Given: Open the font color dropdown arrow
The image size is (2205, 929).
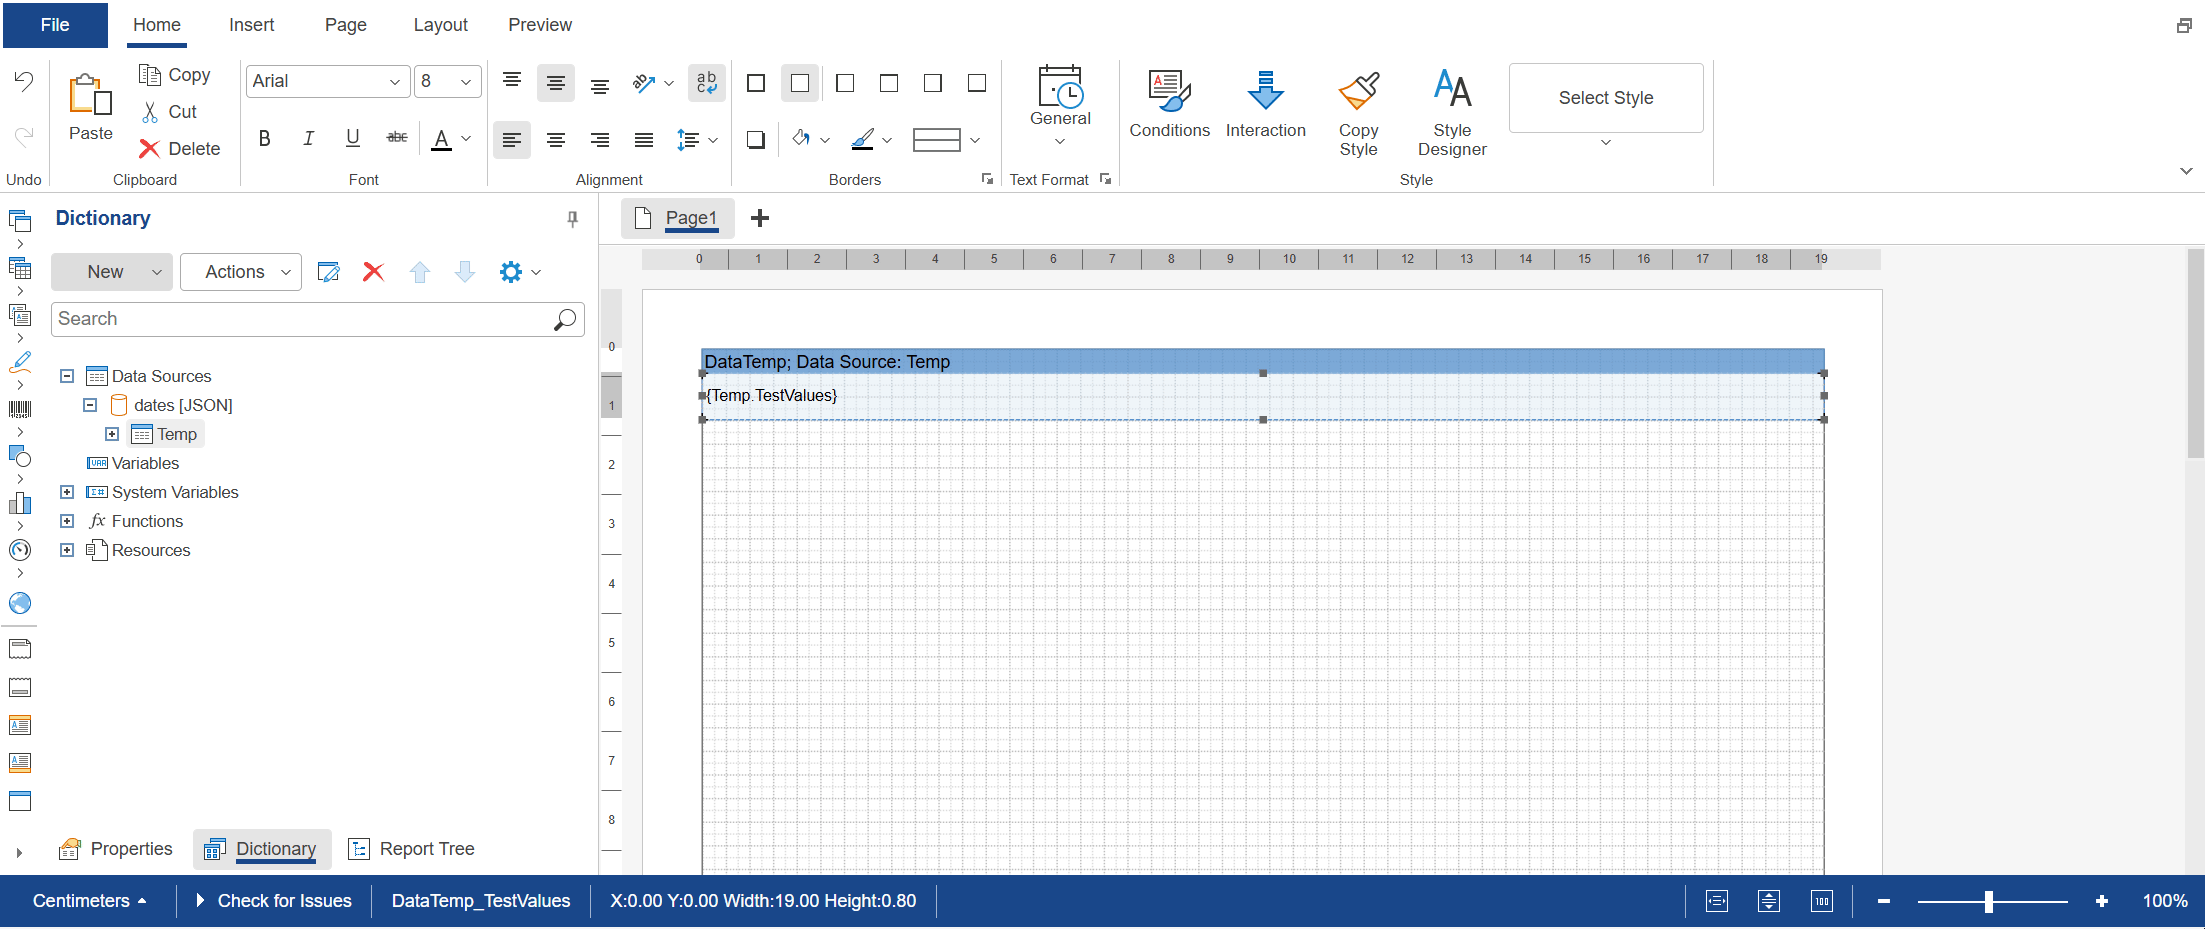Looking at the screenshot, I should click(x=466, y=139).
